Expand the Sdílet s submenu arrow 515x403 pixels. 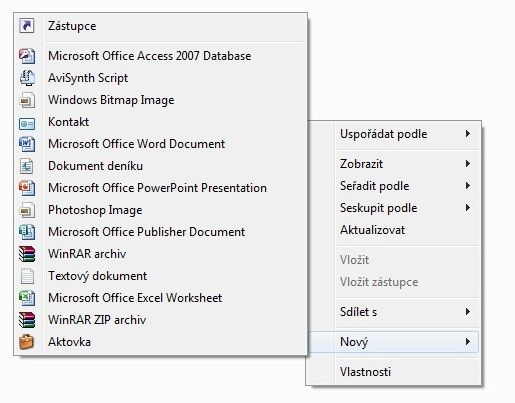click(468, 312)
